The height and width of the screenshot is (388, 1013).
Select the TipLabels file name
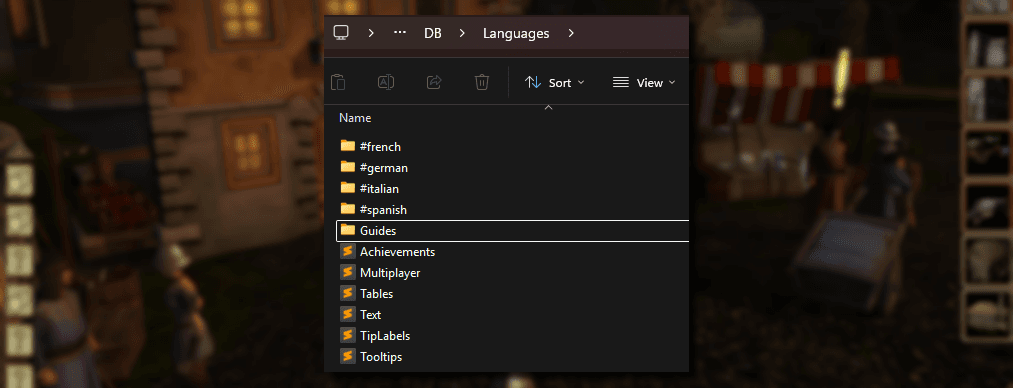tap(385, 336)
